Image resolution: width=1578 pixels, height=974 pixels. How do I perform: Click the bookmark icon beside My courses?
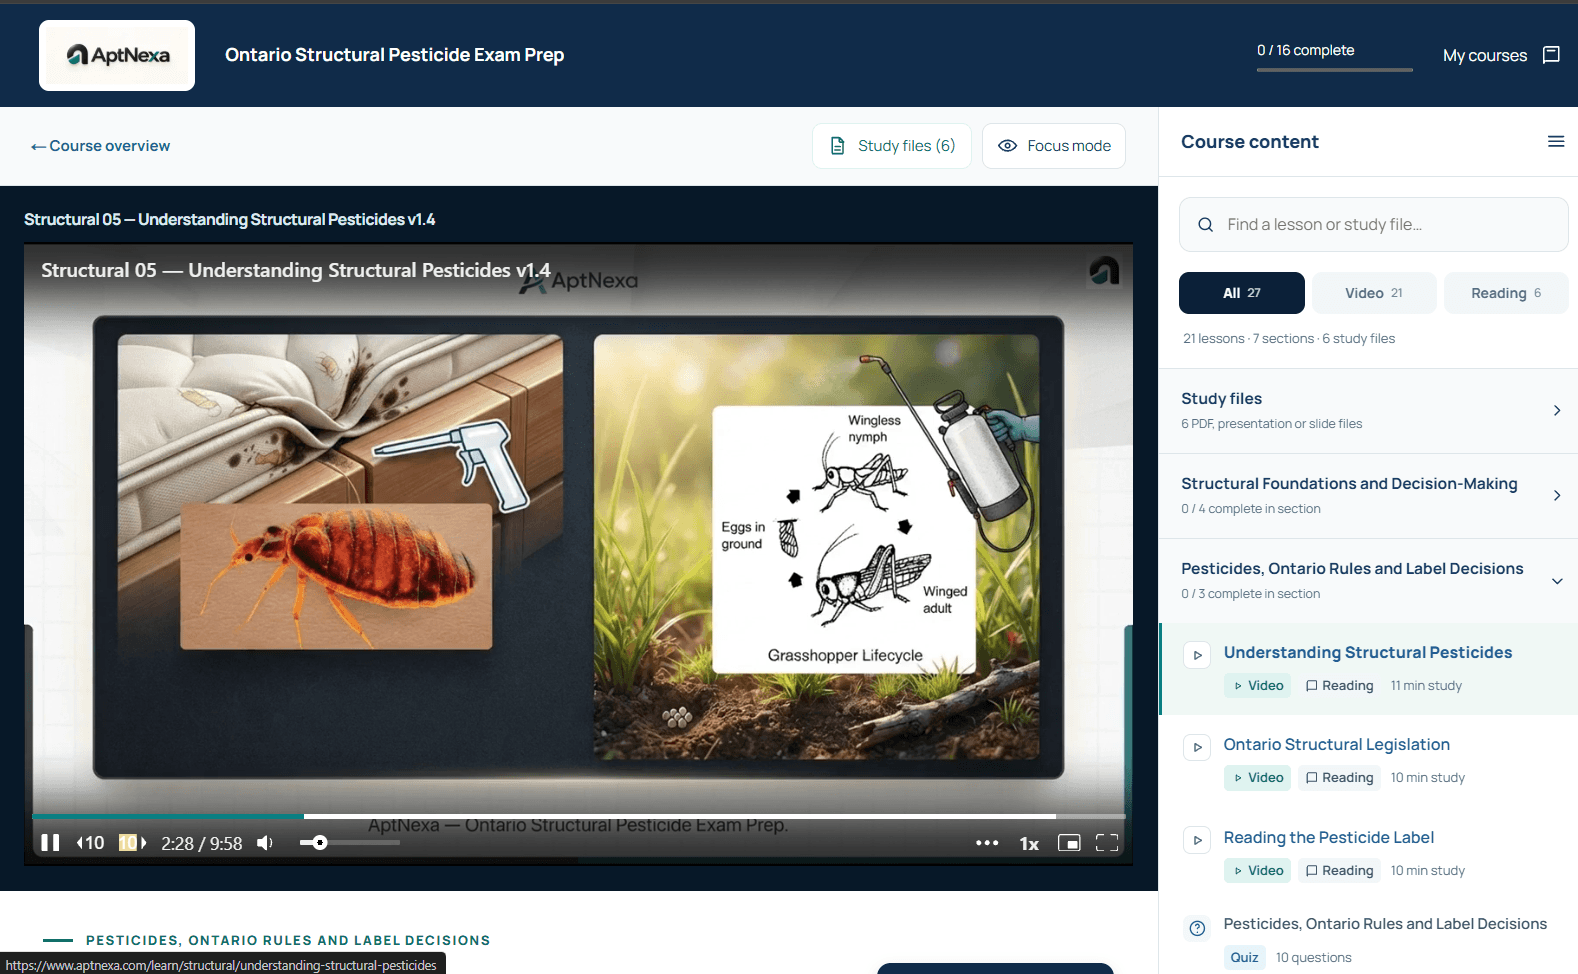(1551, 55)
